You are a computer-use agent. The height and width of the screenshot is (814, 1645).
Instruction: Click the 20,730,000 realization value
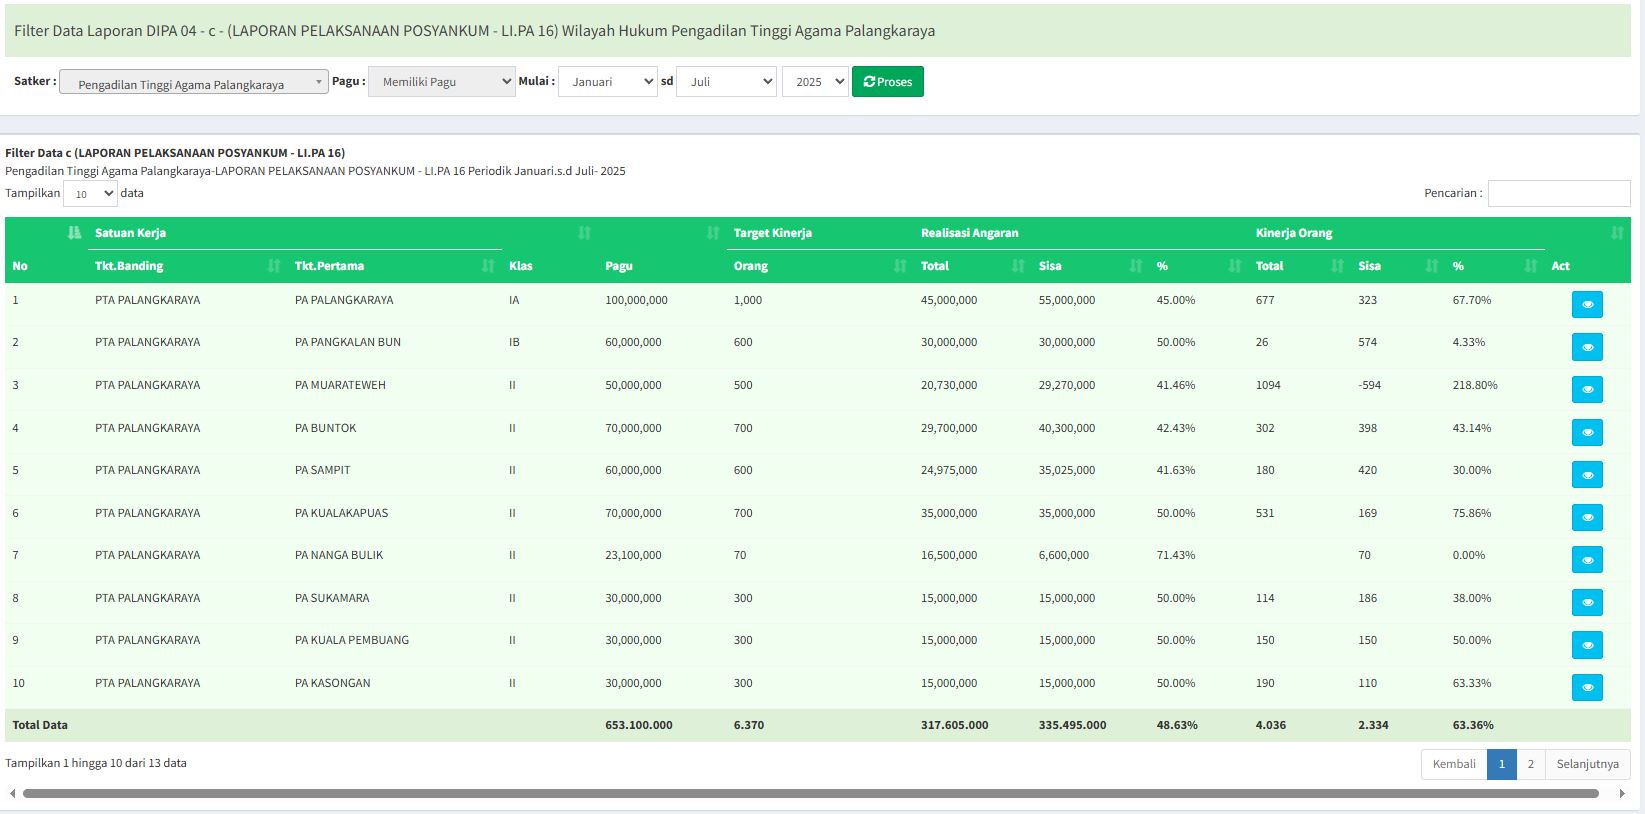(x=949, y=385)
